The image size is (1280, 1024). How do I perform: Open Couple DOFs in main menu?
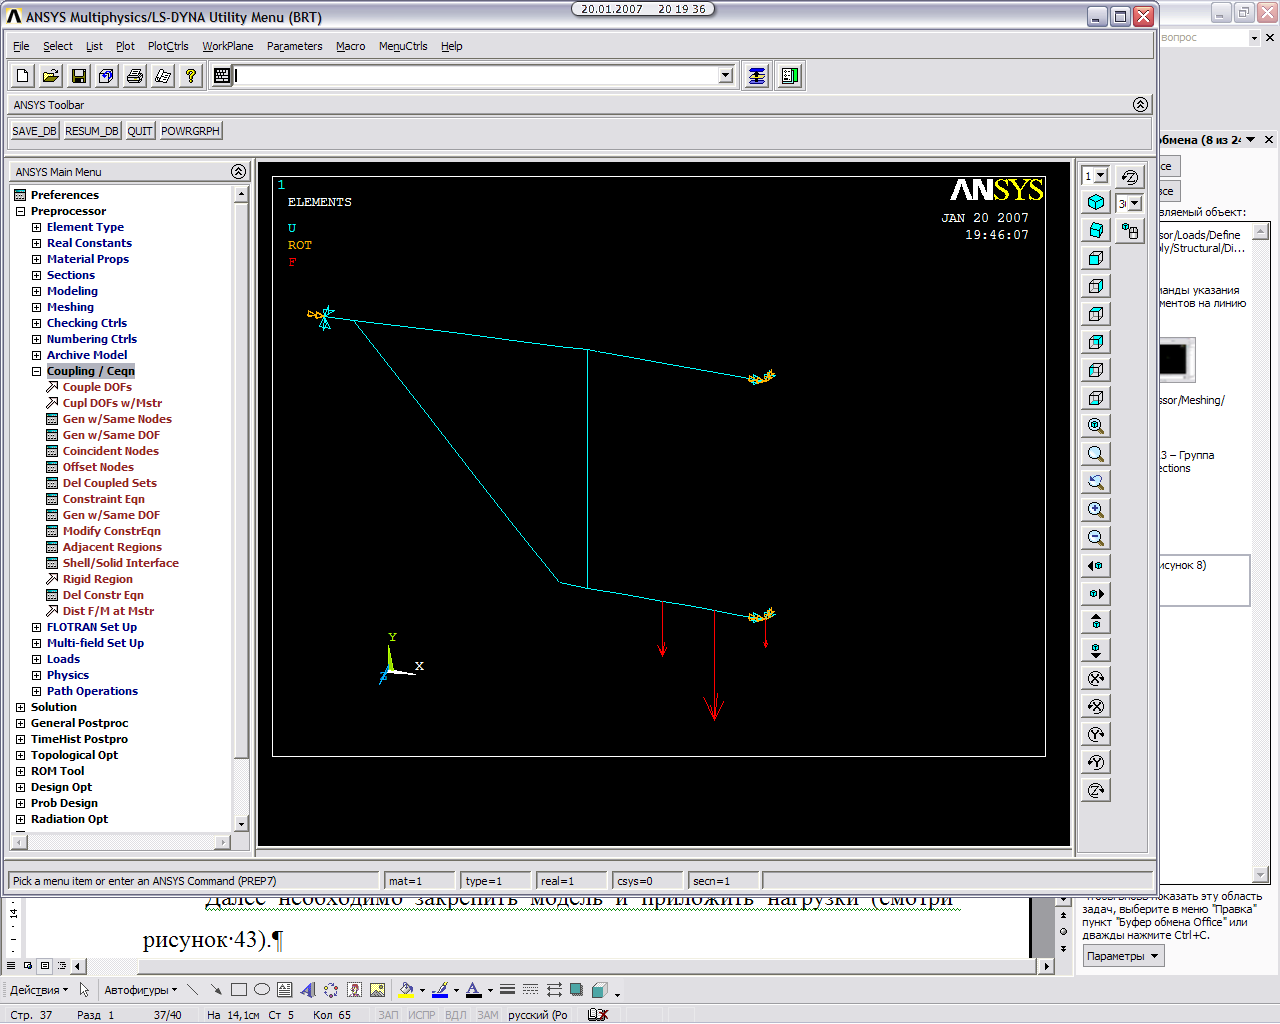[97, 387]
